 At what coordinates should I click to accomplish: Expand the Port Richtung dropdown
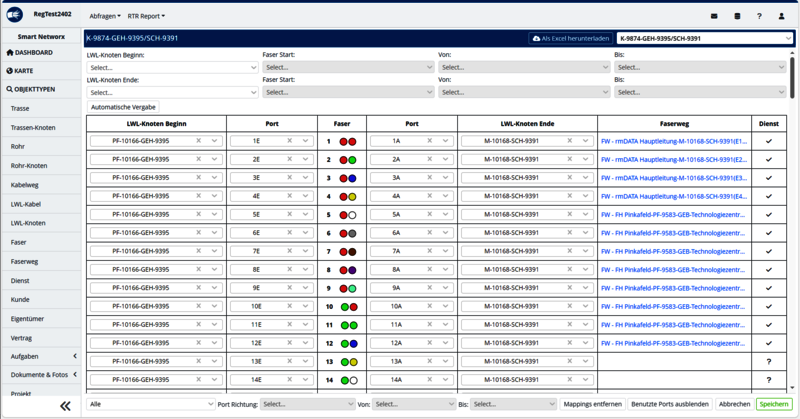(x=303, y=404)
